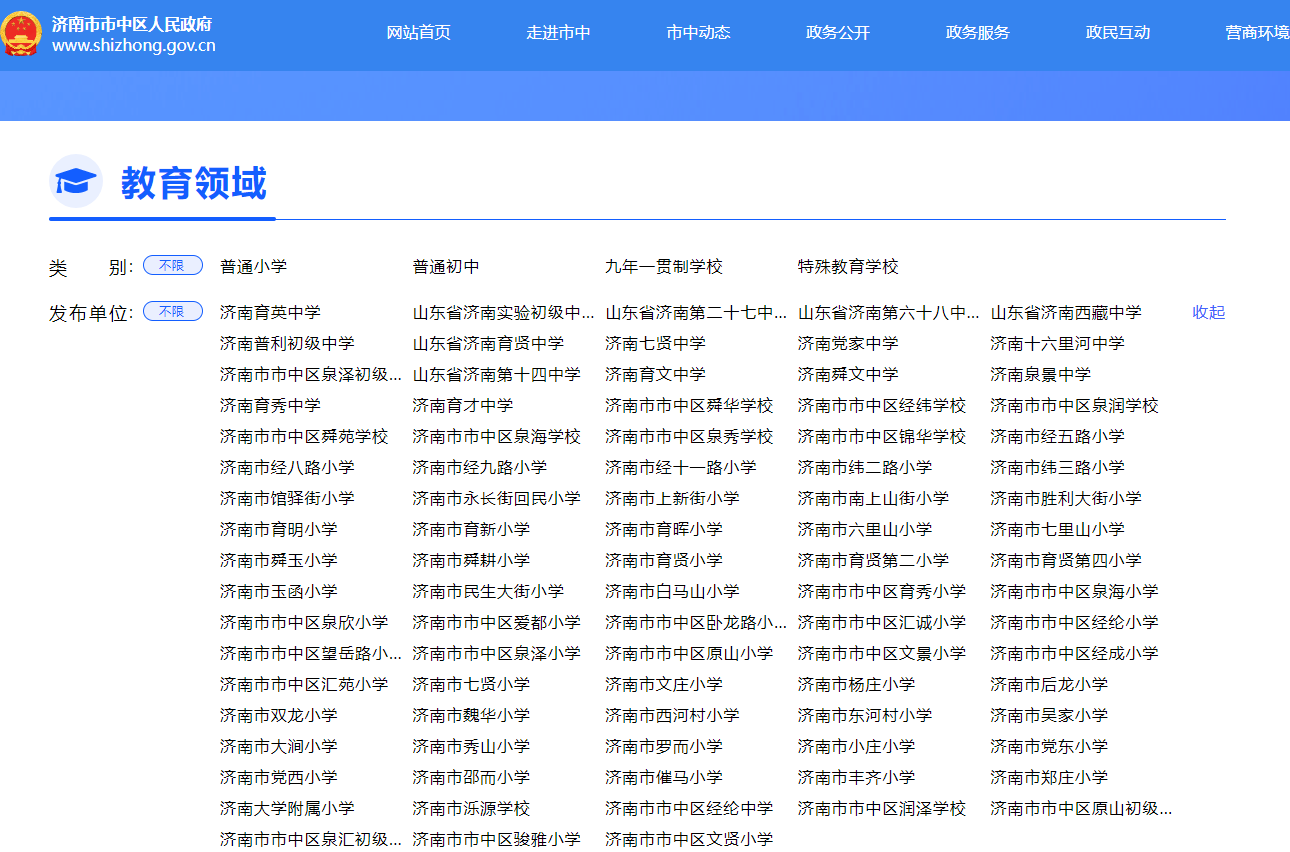The width and height of the screenshot is (1290, 852).
Task: Select 济南育英中学
Action: [x=270, y=312]
